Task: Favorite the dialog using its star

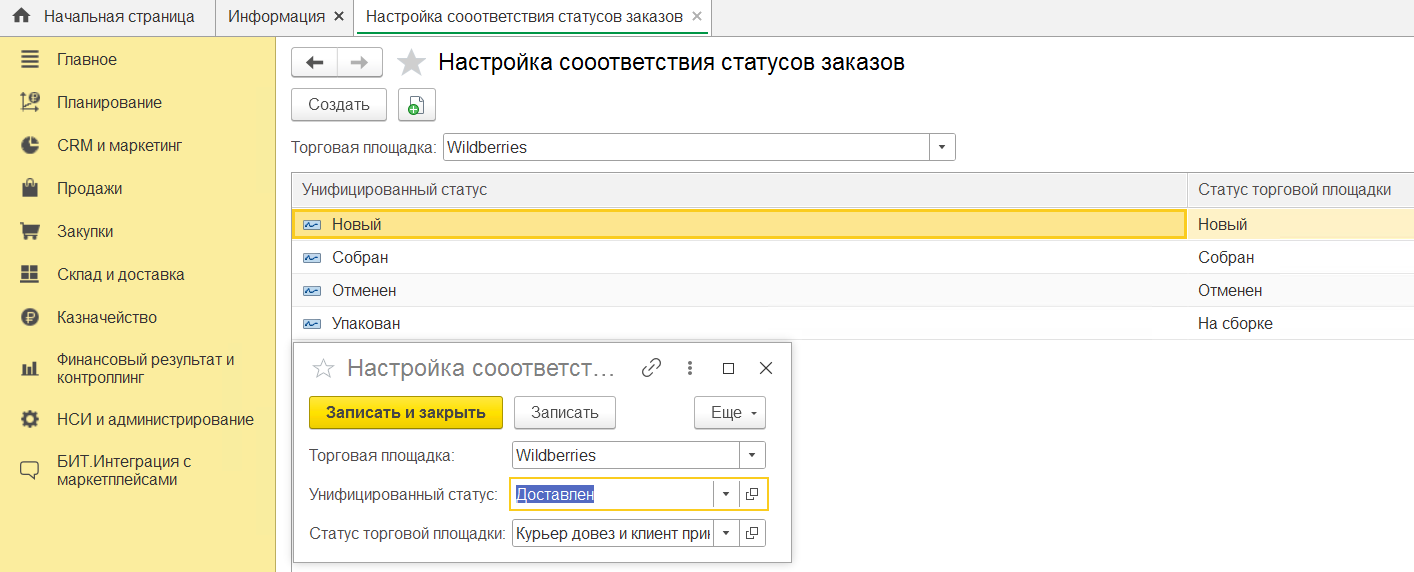Action: [x=323, y=369]
